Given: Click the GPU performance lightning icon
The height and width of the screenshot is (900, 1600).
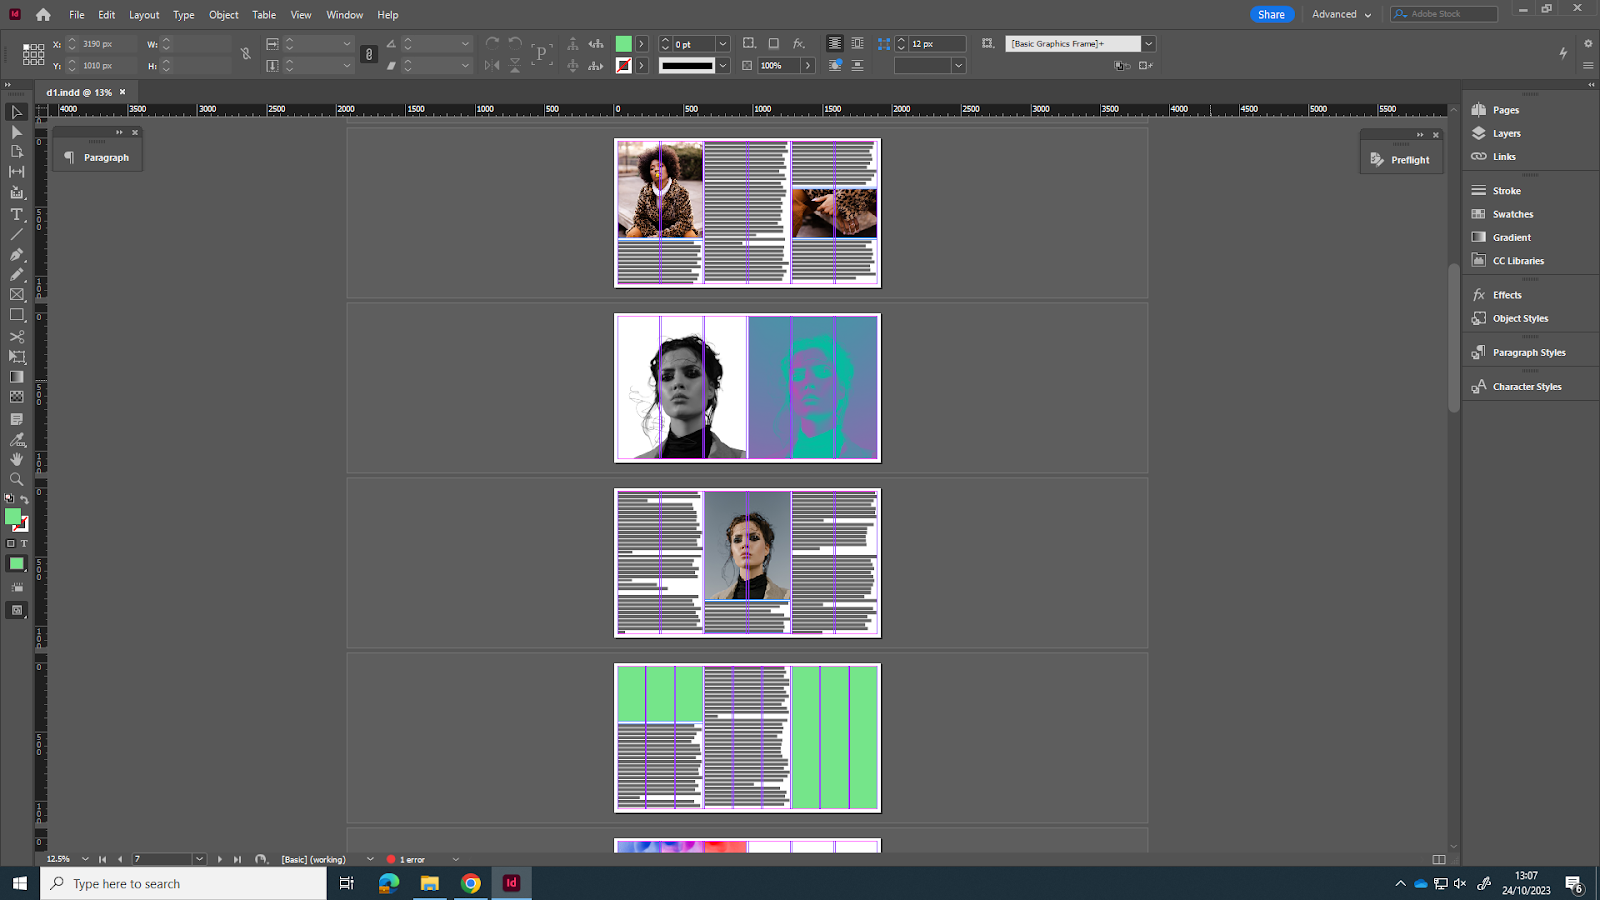Looking at the screenshot, I should 1563,53.
